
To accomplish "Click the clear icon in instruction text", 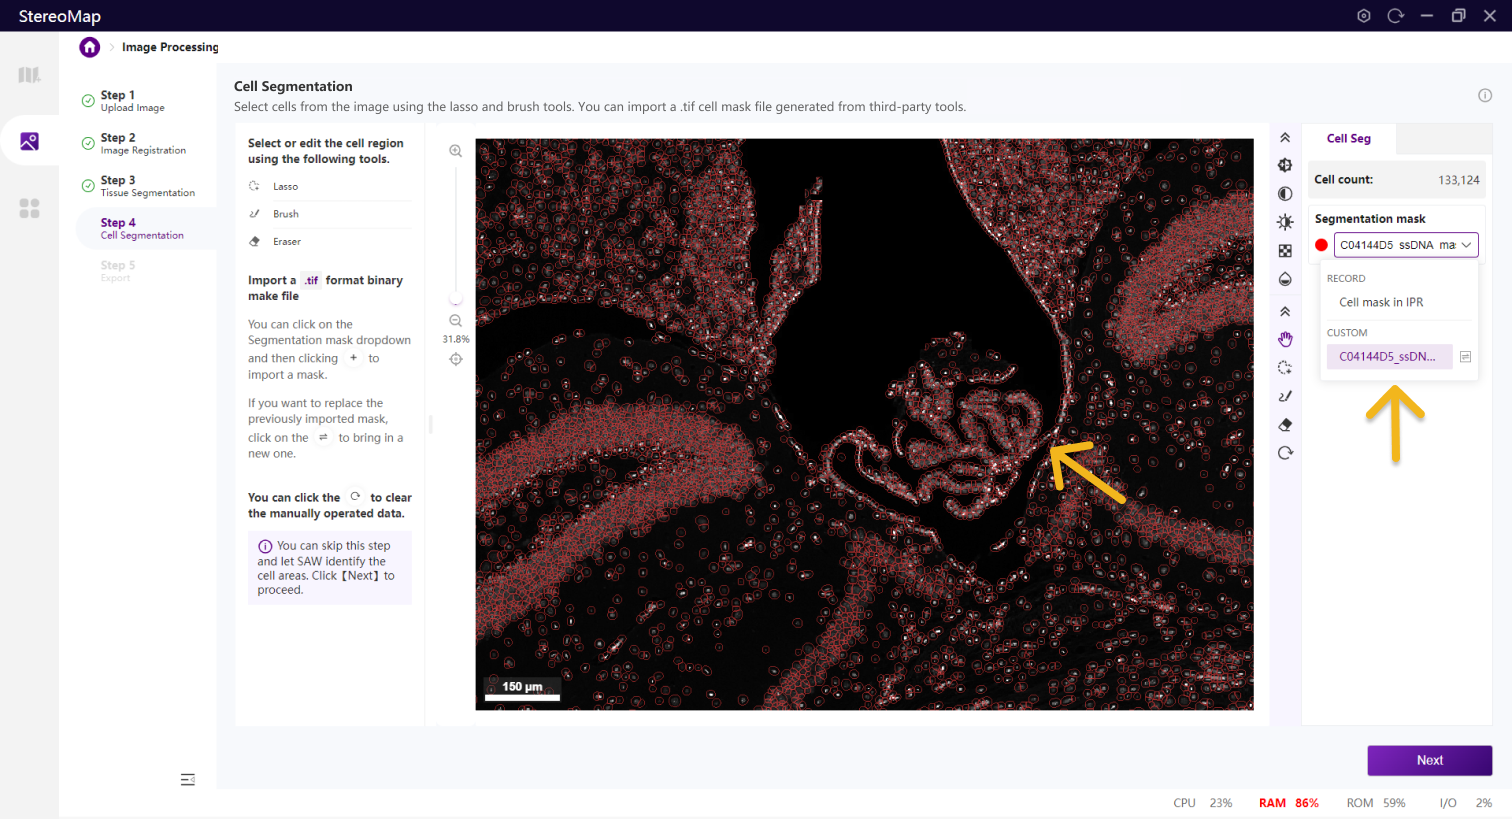I will pos(355,497).
